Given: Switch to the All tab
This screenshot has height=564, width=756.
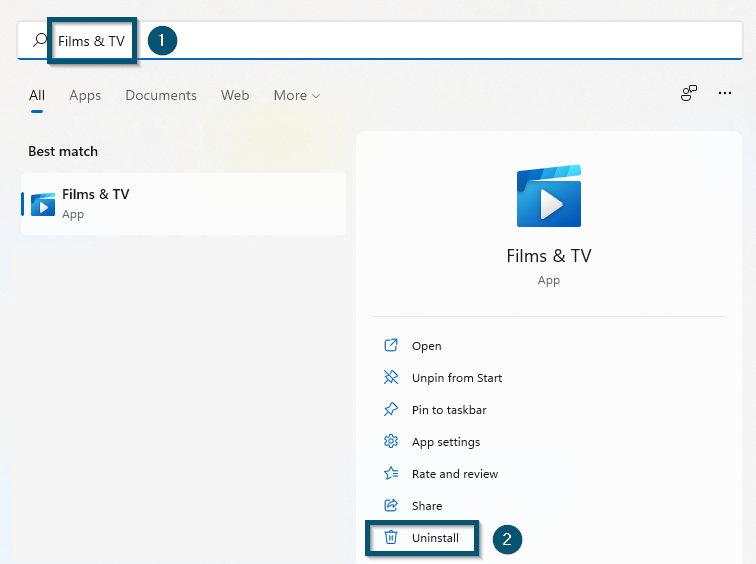Looking at the screenshot, I should pyautogui.click(x=37, y=95).
